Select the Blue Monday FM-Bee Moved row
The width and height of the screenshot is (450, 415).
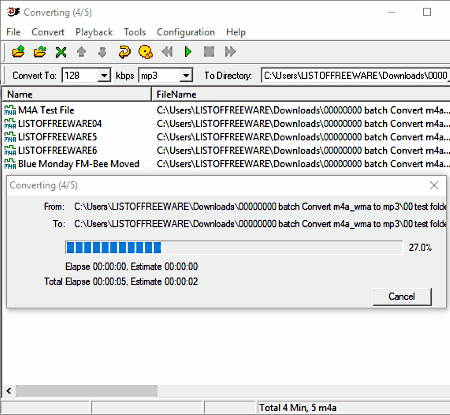click(227, 164)
